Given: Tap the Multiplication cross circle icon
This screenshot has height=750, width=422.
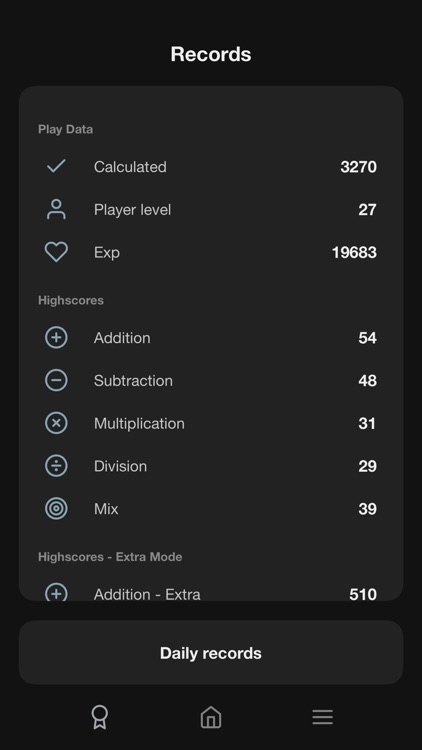Looking at the screenshot, I should (56, 423).
